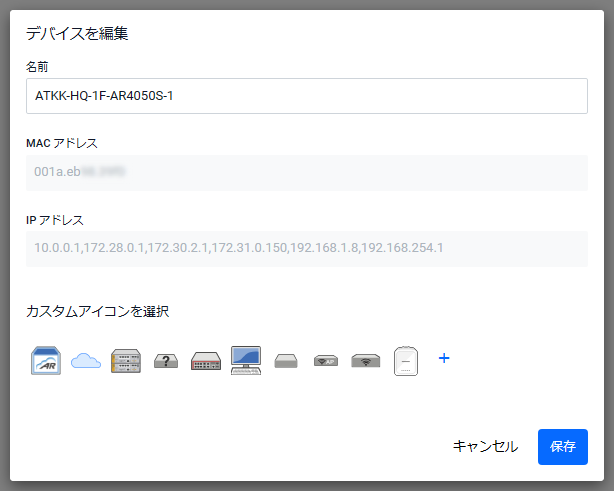Add a new custom icon with plus
The image size is (614, 491).
445,358
